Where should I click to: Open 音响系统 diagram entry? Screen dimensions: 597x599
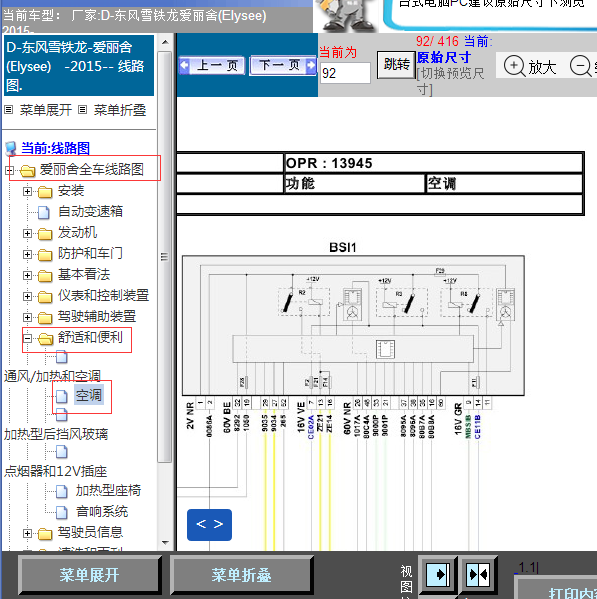click(102, 512)
